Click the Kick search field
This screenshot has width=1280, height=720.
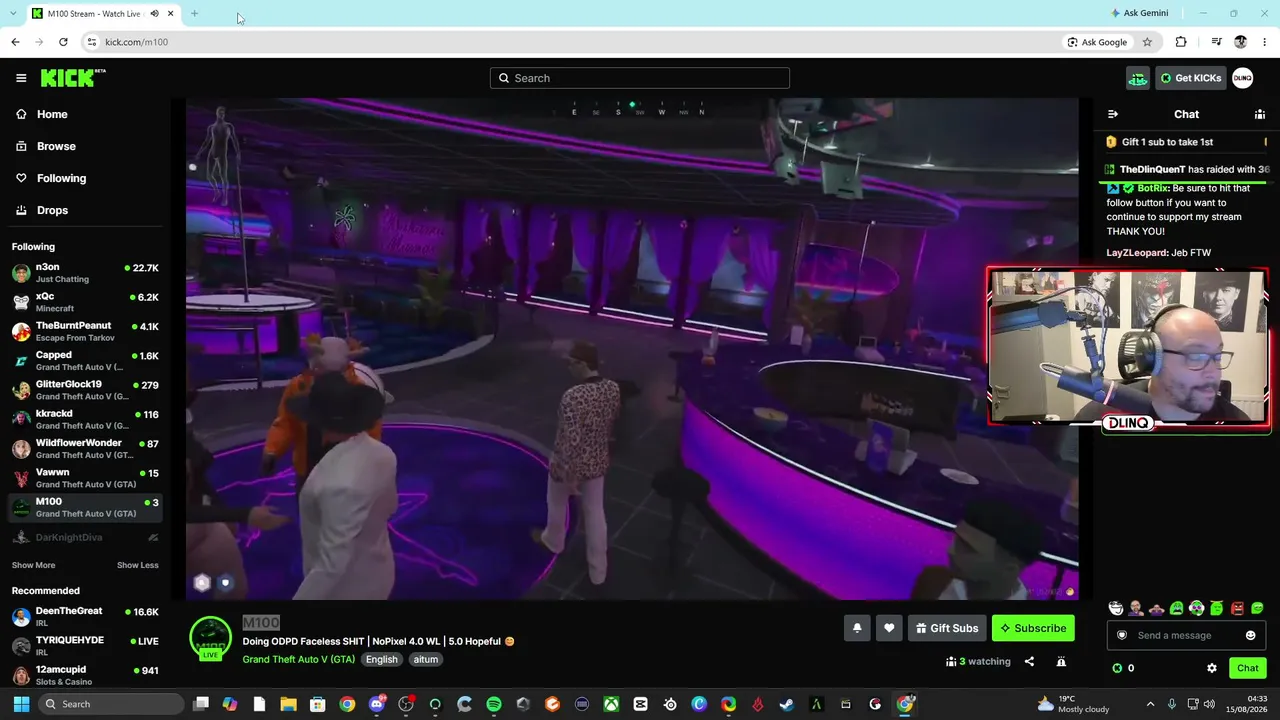[640, 78]
